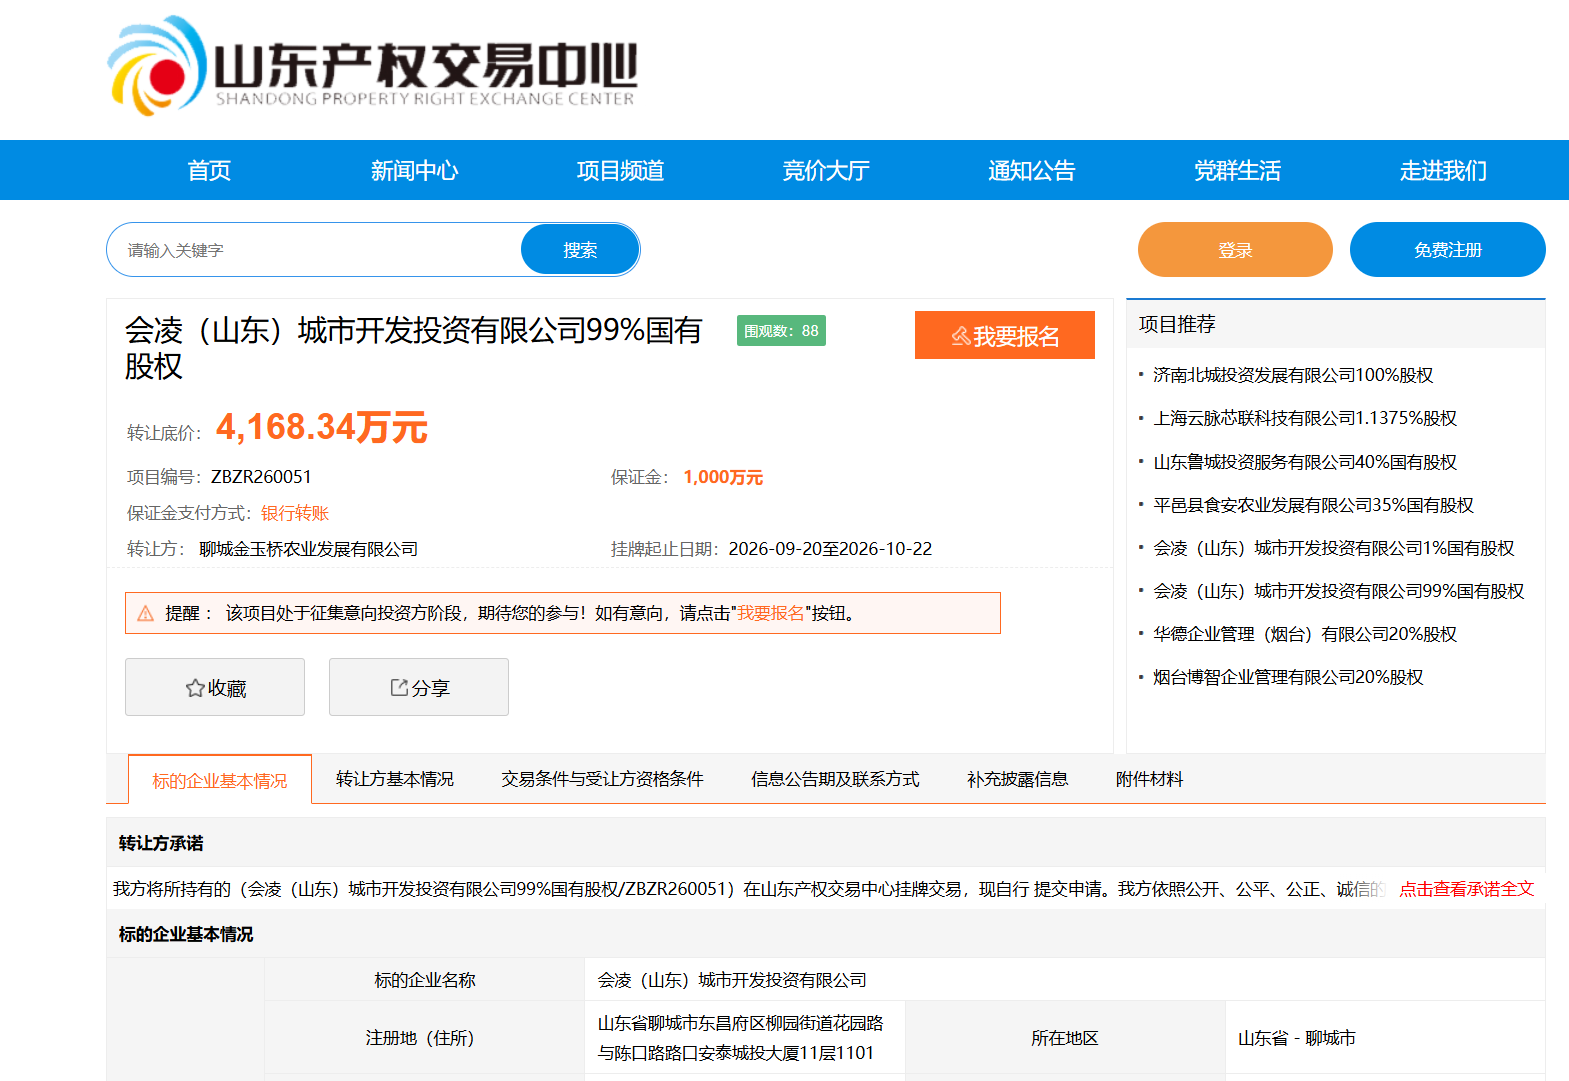Click the 搜索 search button
The image size is (1569, 1081).
coord(580,249)
